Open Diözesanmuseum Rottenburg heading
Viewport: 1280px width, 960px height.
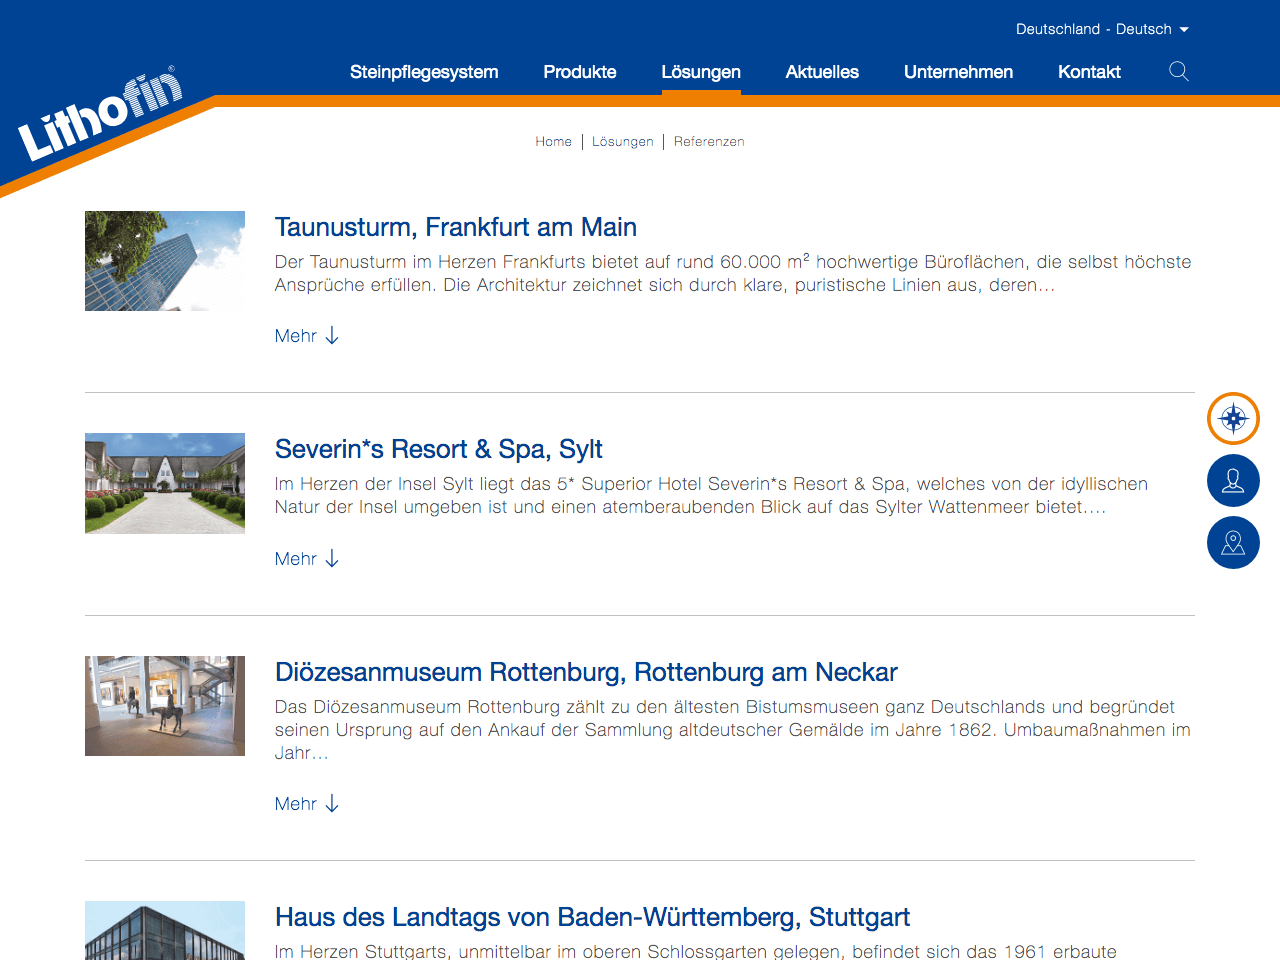coord(586,672)
